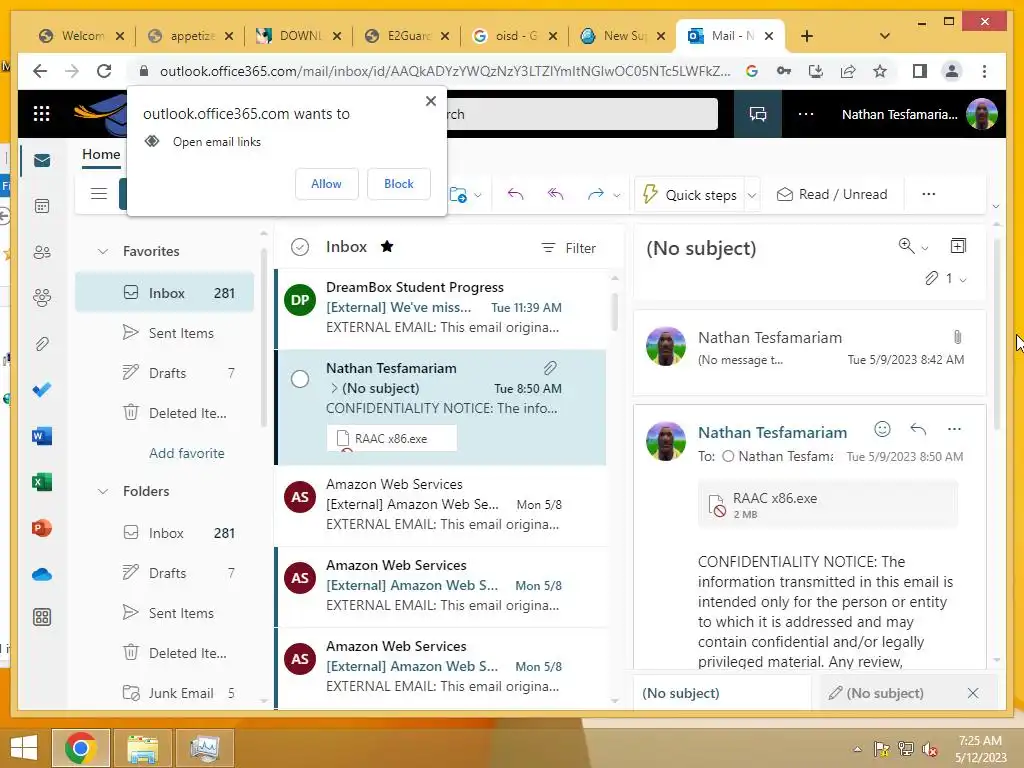Add a reaction with the smiley icon
Image resolution: width=1024 pixels, height=768 pixels.
(882, 429)
